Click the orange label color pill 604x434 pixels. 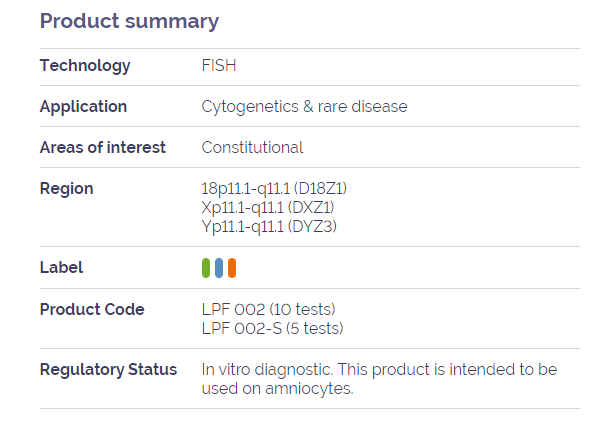(232, 268)
